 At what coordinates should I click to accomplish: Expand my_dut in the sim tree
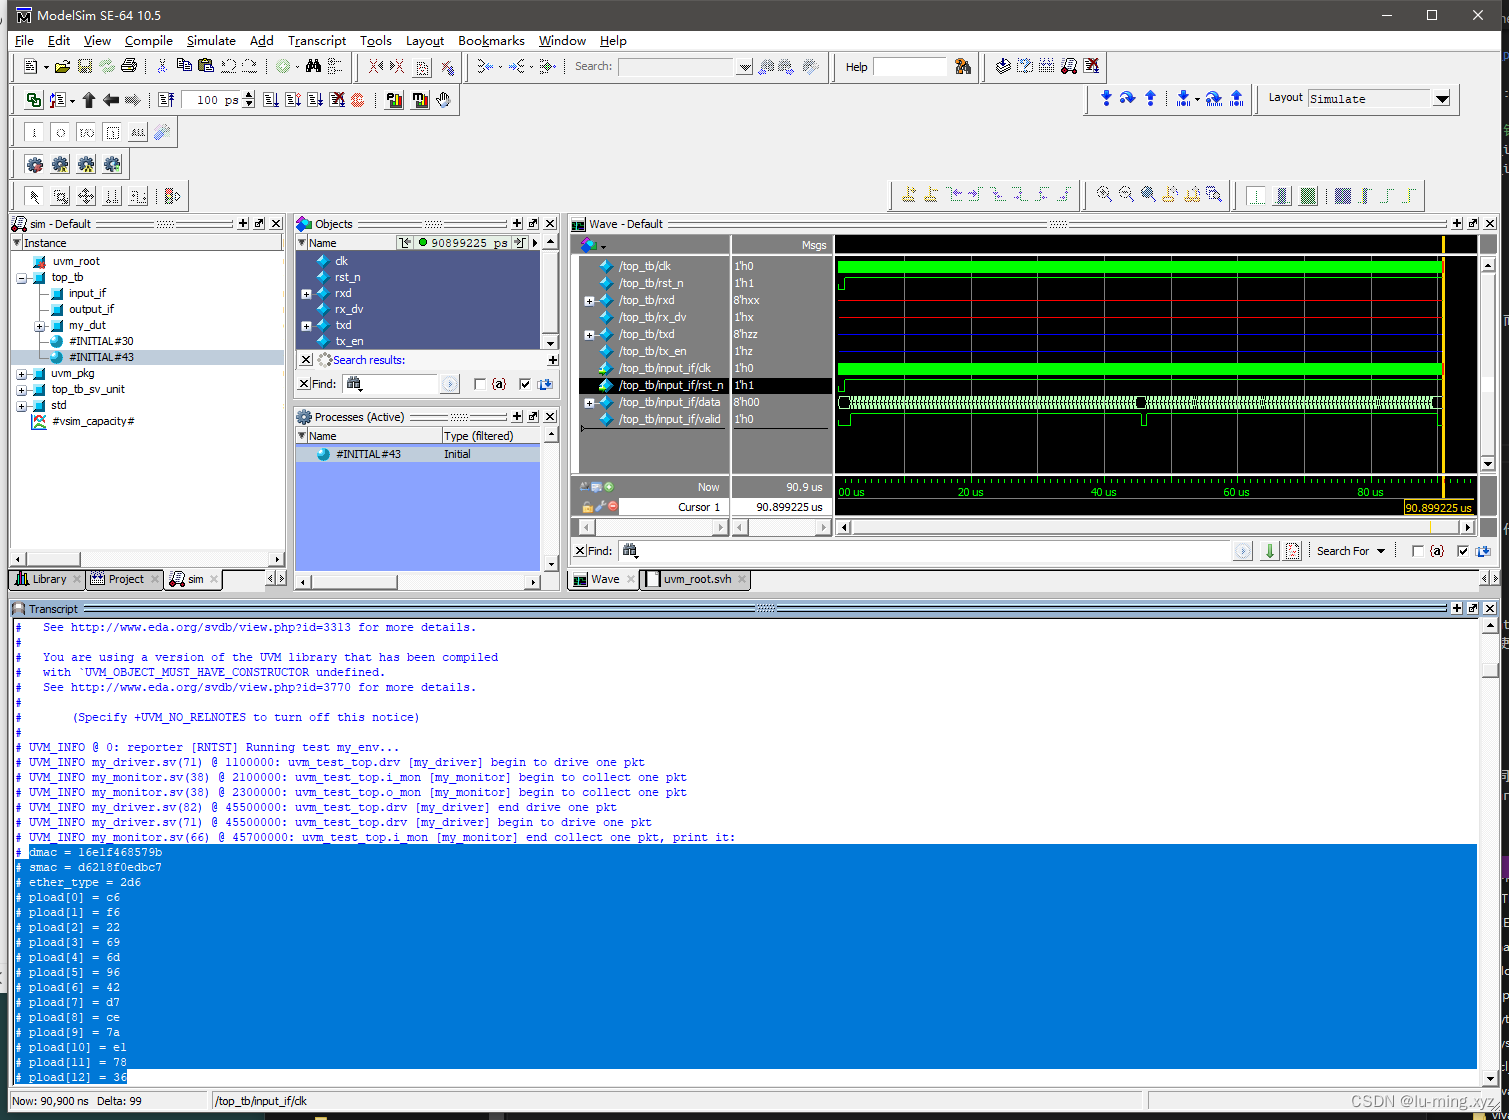pos(41,326)
